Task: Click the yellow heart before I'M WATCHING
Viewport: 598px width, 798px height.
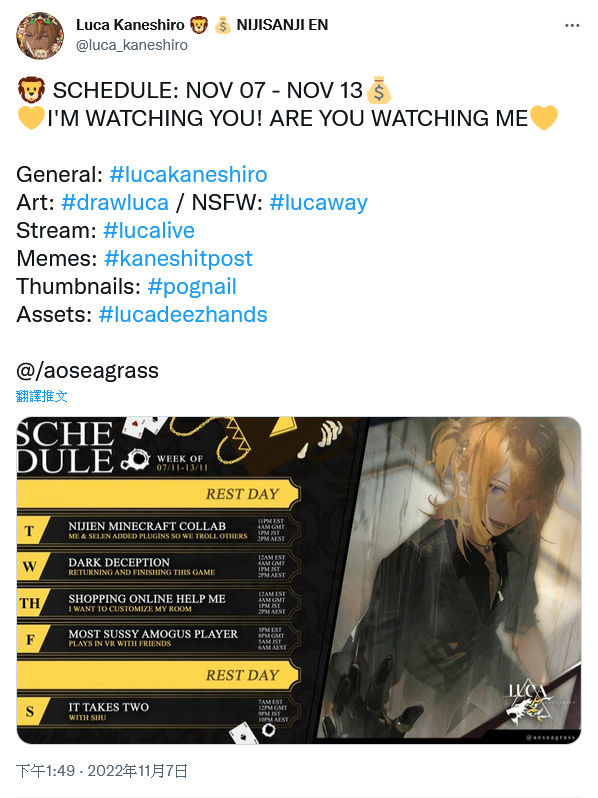Action: pyautogui.click(x=31, y=118)
